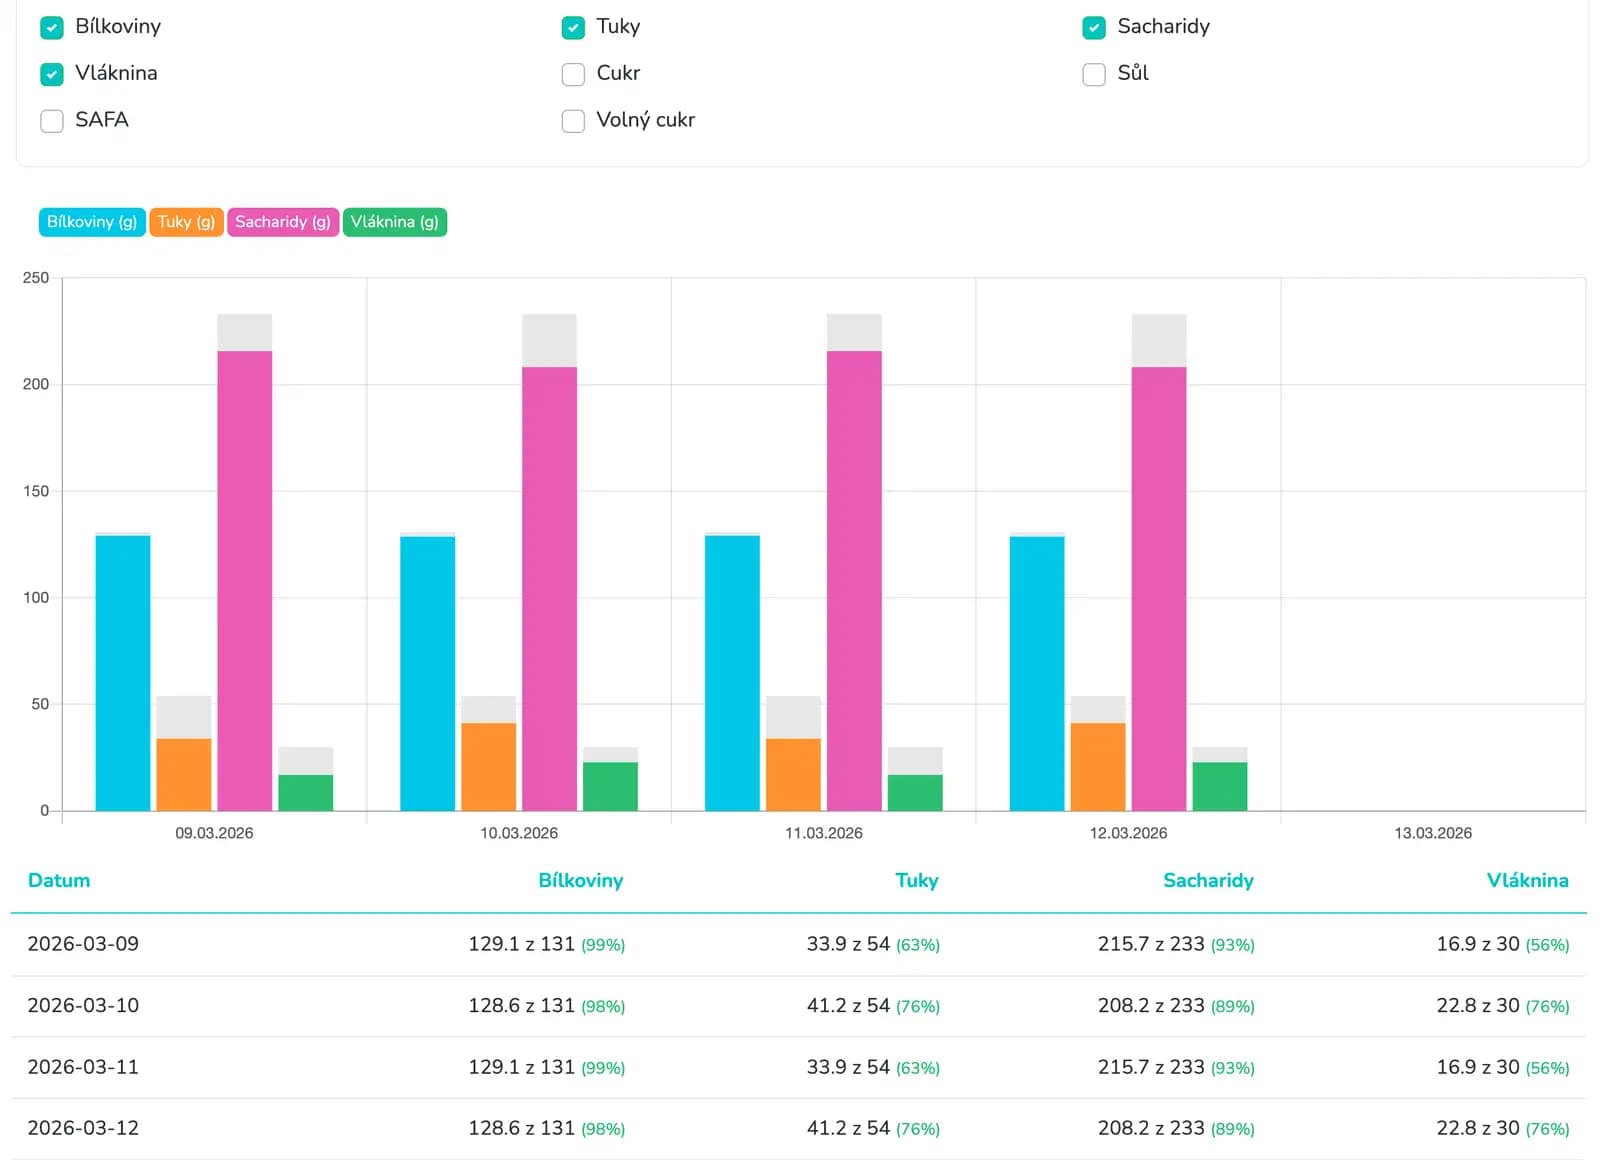
Task: Enable the Cukr checkbox
Action: click(573, 74)
